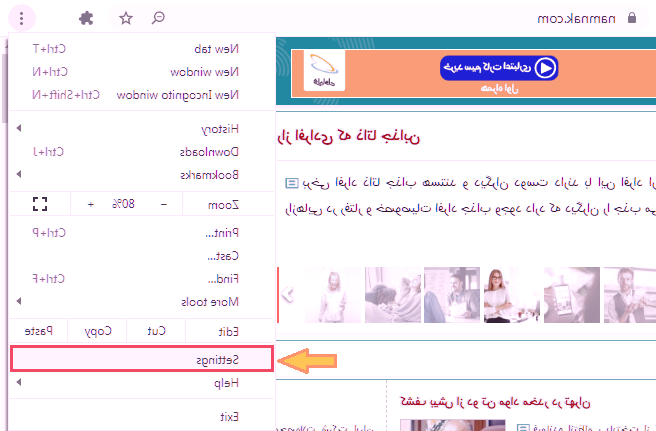Choose Exit from the menu
Viewport: 656px width, 431px height.
coord(141,416)
